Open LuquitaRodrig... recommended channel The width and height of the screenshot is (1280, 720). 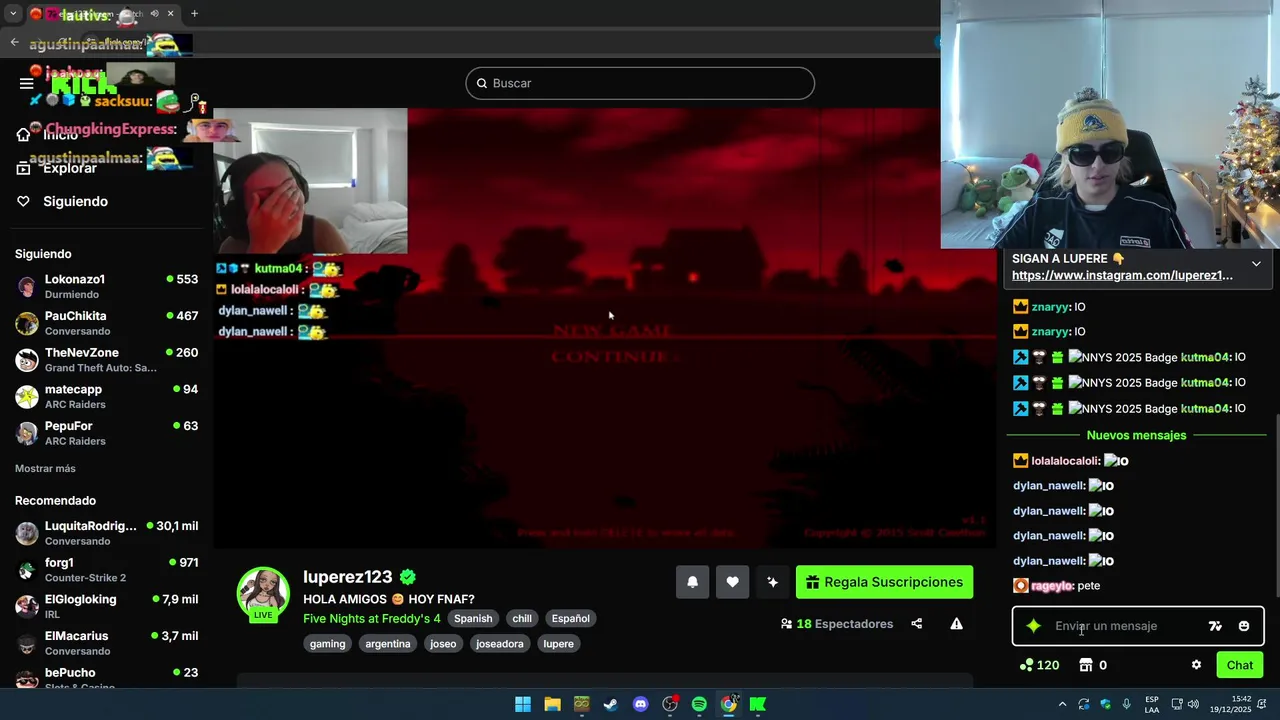point(106,533)
